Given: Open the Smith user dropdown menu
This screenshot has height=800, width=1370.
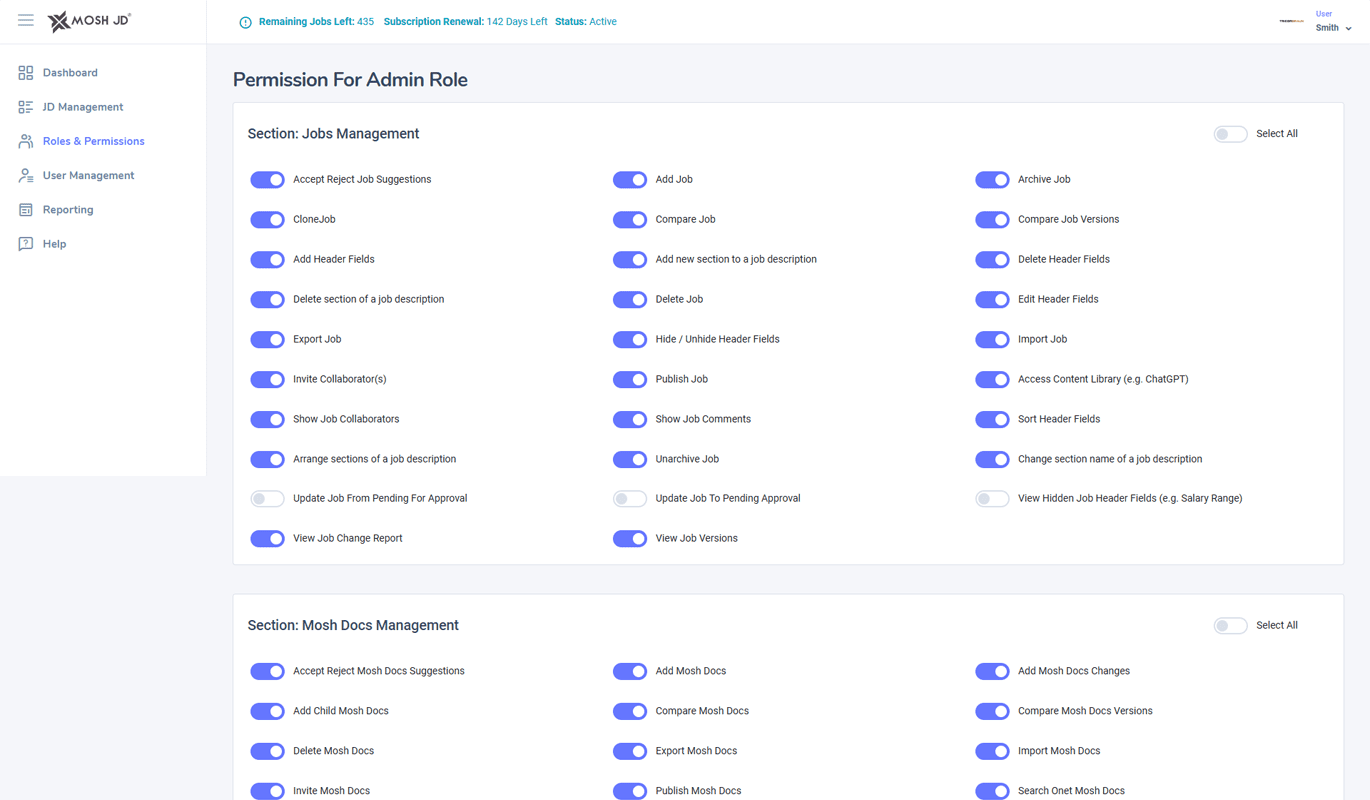Looking at the screenshot, I should coord(1333,27).
